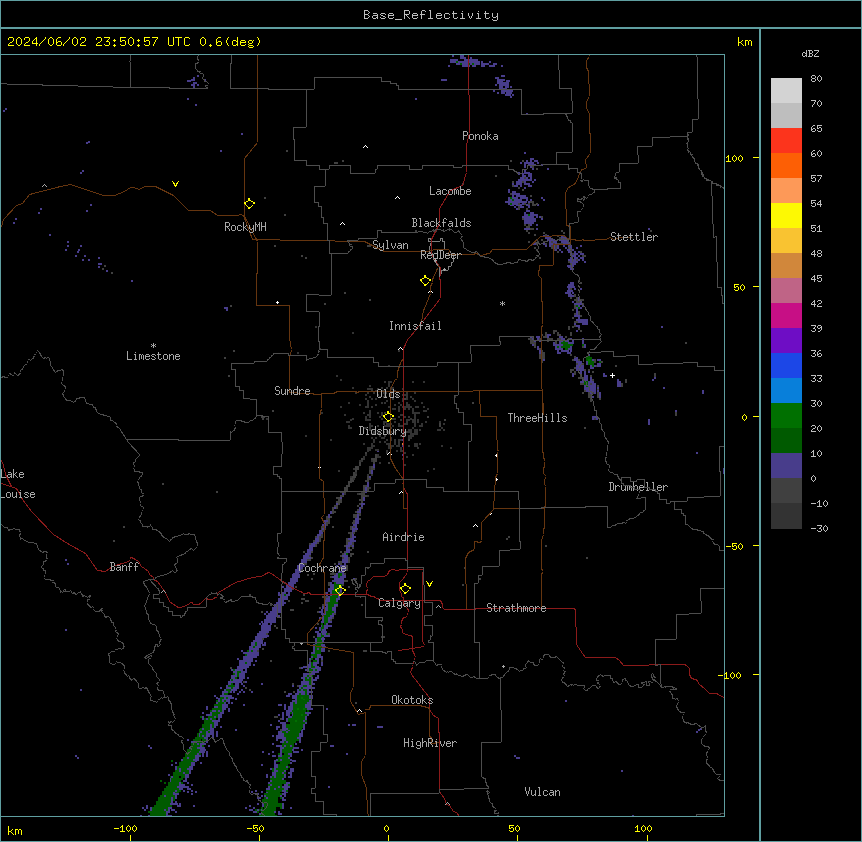Image resolution: width=862 pixels, height=842 pixels.
Task: Click the Stettler label
Action: 633,237
